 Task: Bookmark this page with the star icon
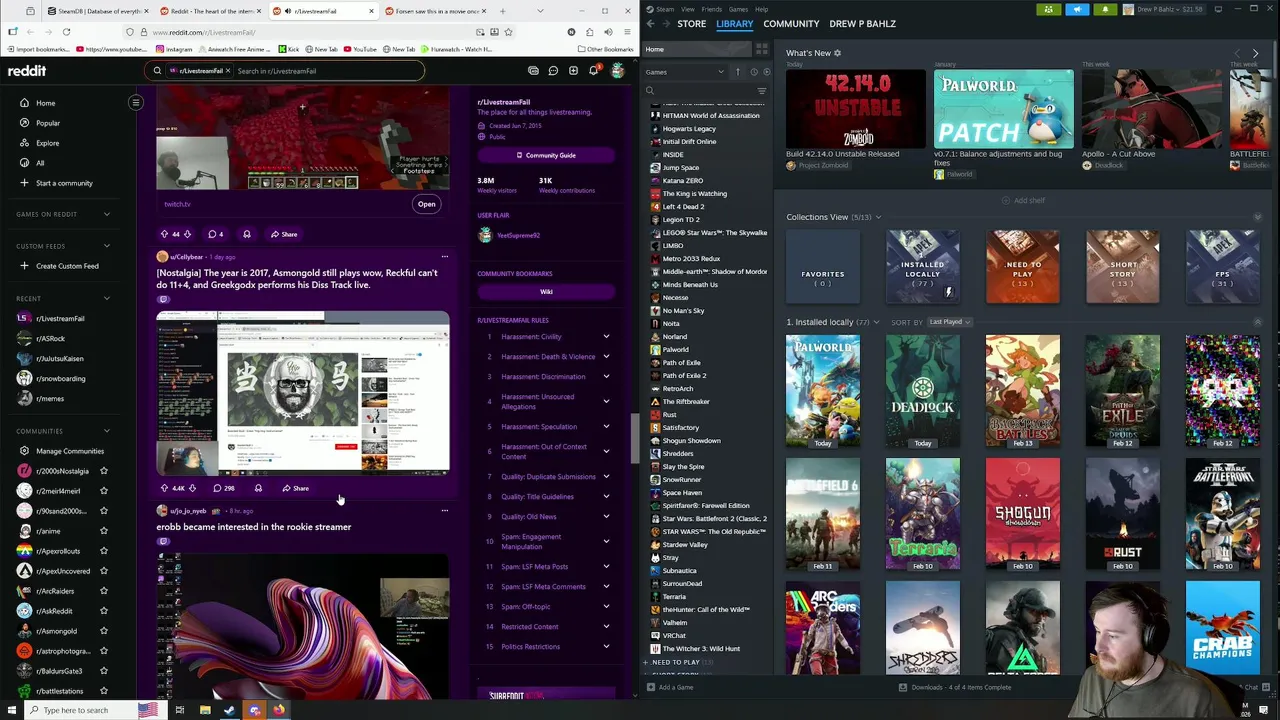(508, 32)
